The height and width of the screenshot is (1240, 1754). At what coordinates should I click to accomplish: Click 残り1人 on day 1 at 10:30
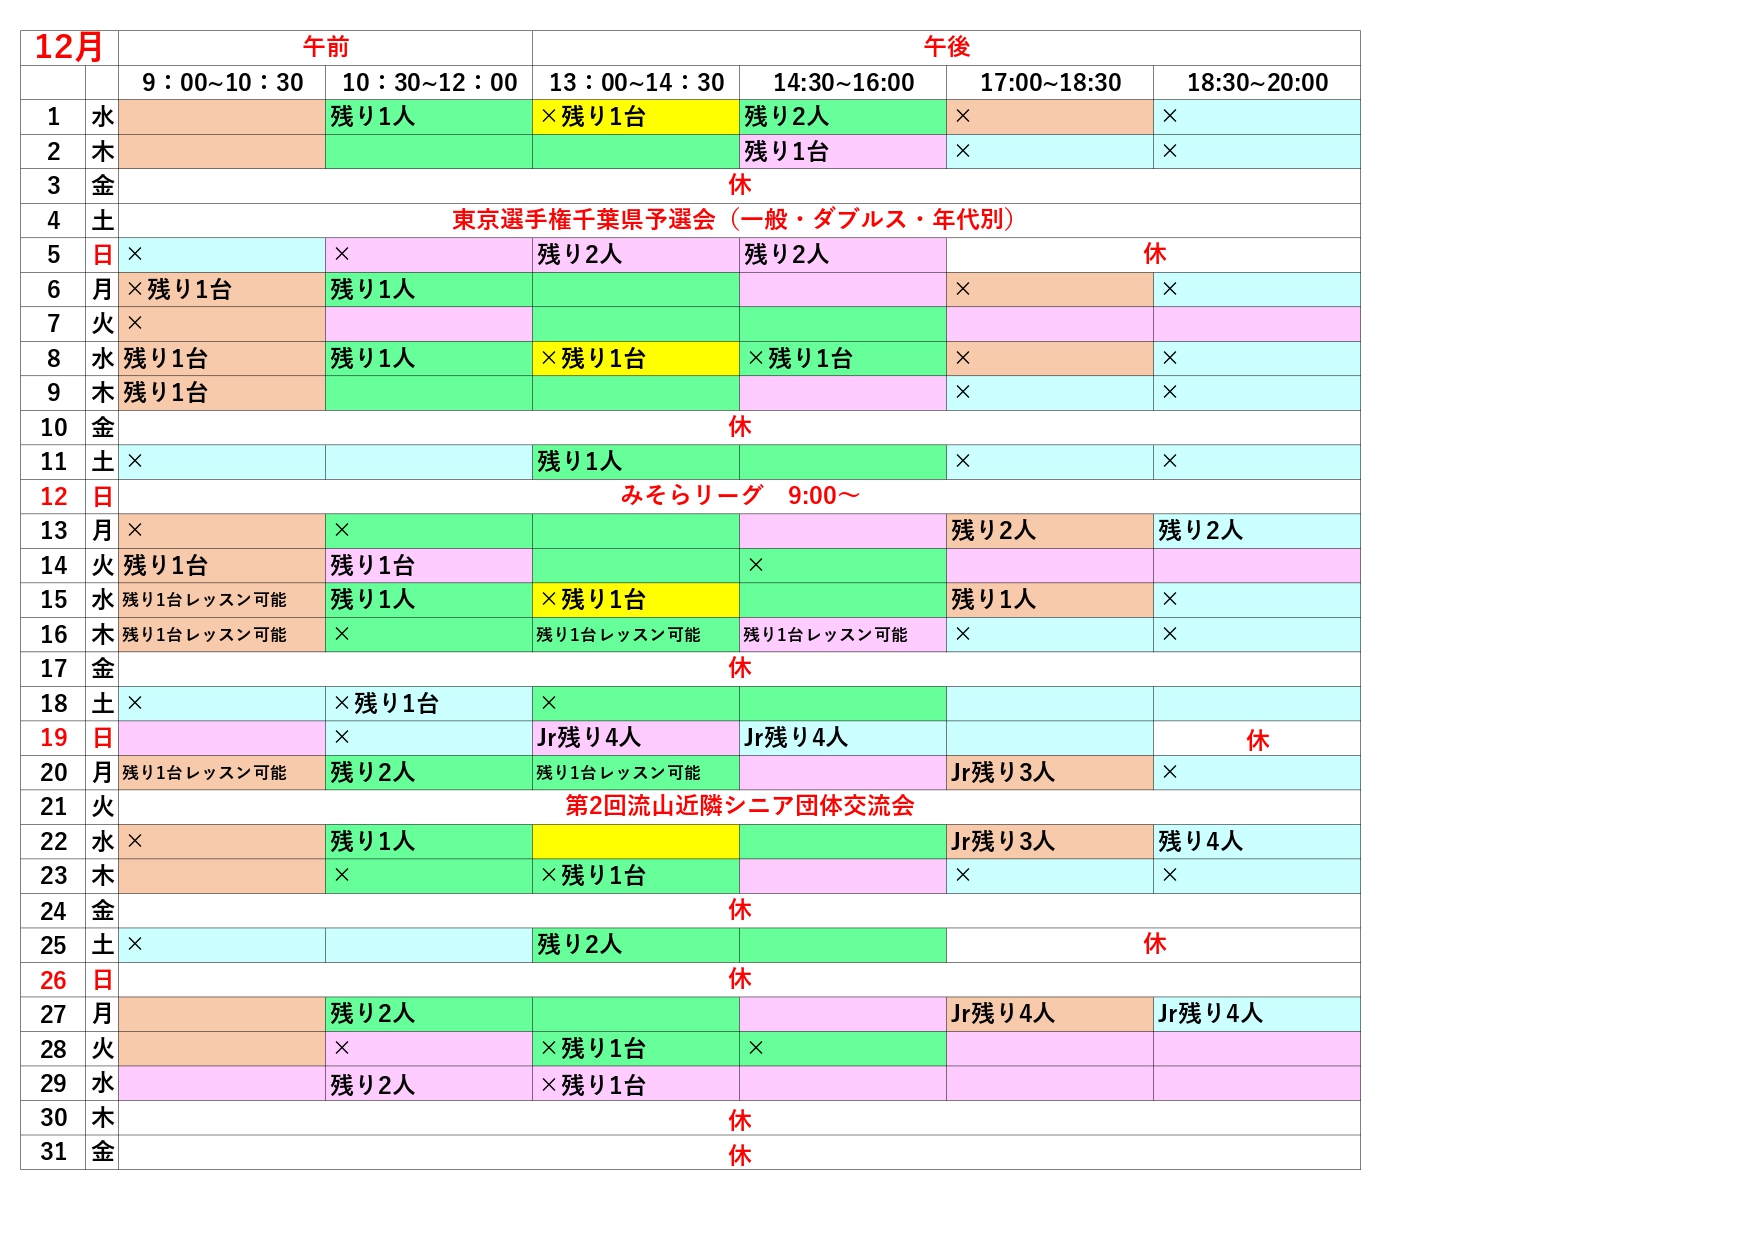coord(373,117)
